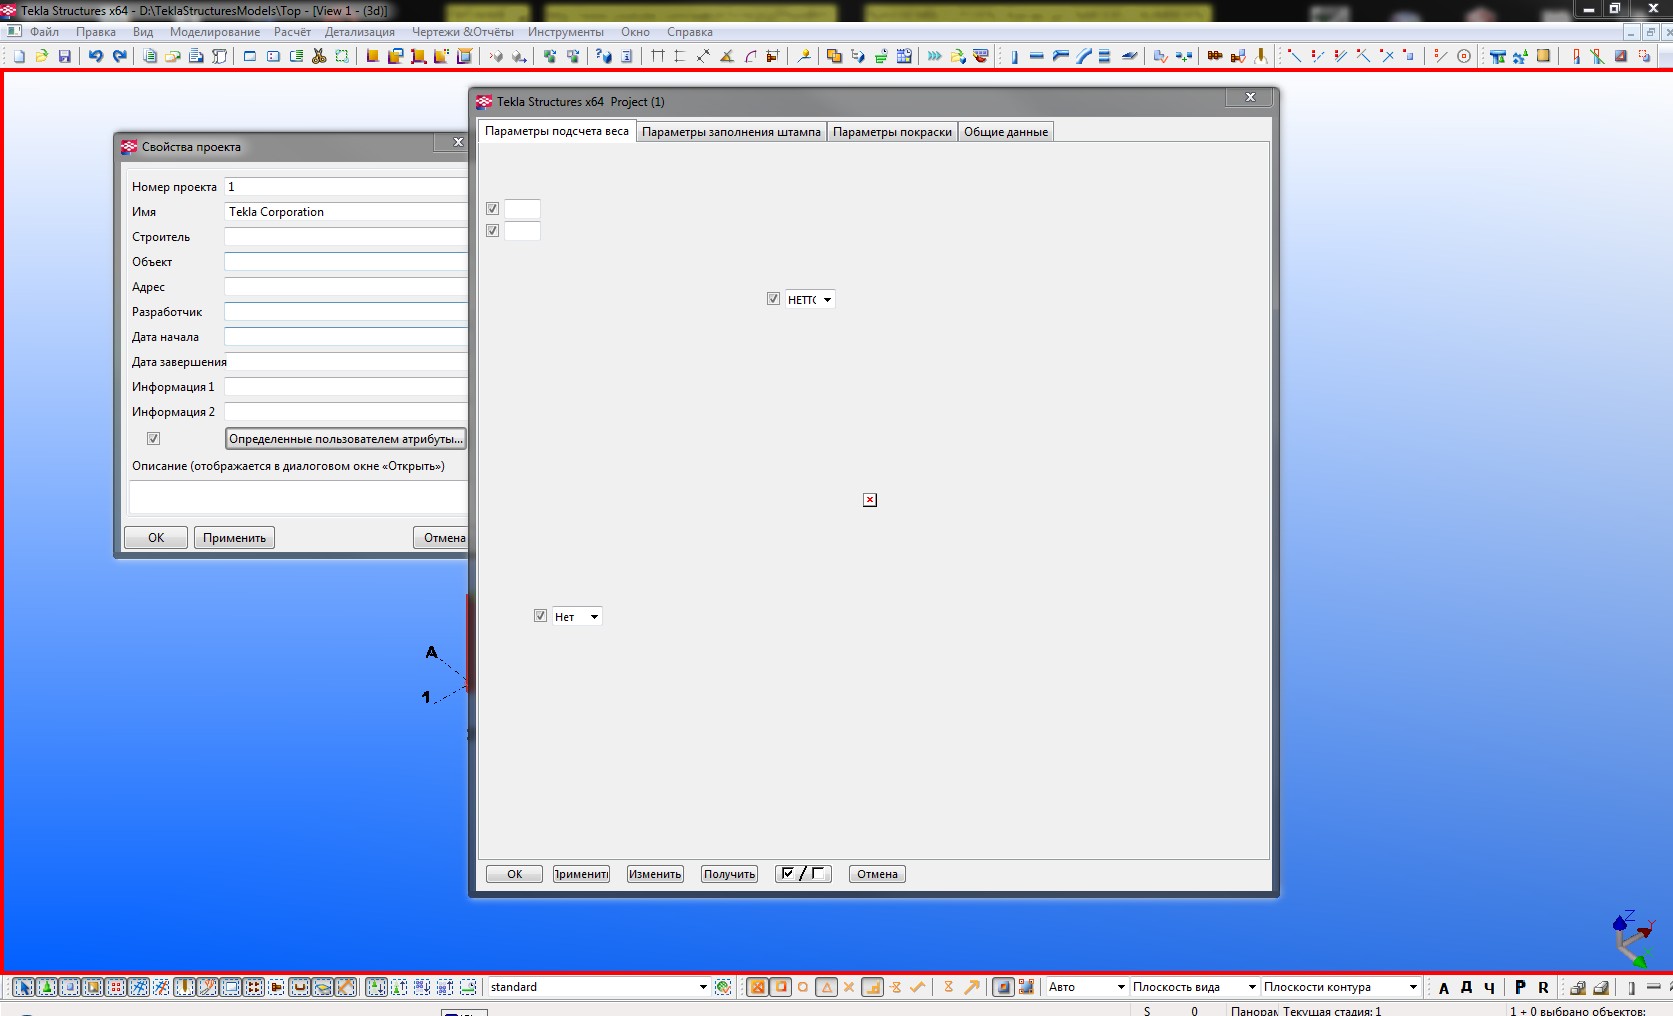Click the project description text box
The height and width of the screenshot is (1016, 1673).
point(298,497)
